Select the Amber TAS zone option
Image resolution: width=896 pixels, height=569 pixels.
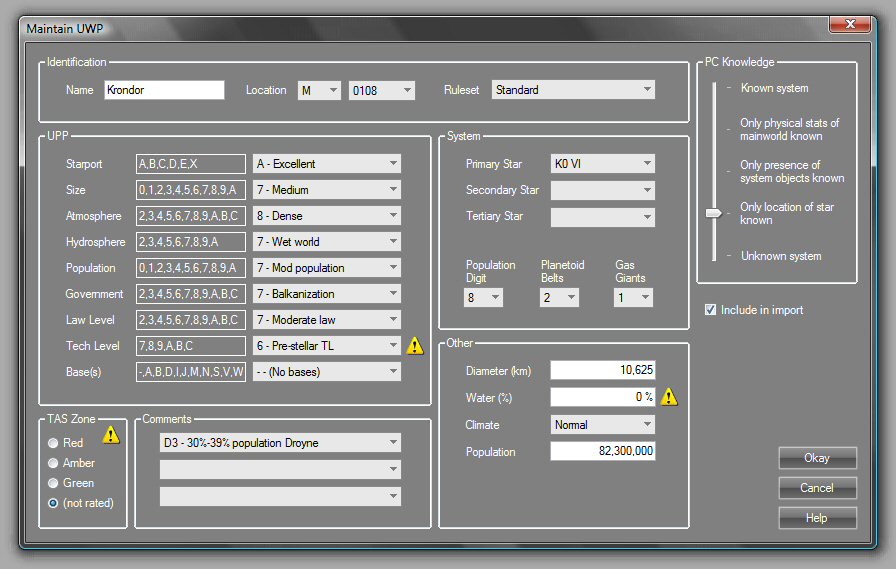click(x=53, y=463)
